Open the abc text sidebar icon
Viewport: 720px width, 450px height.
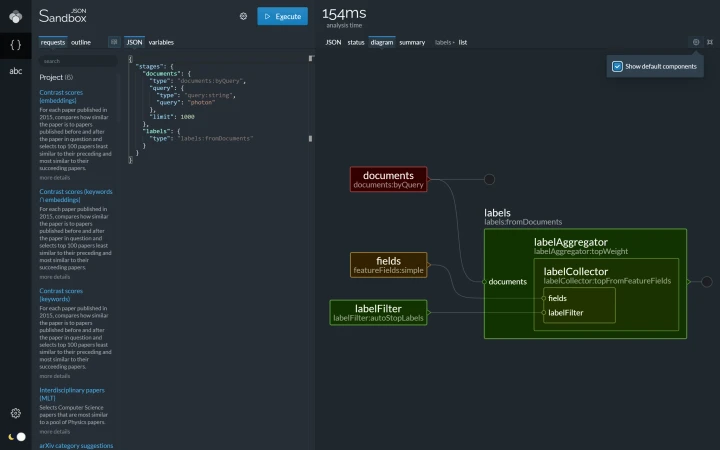pos(16,71)
